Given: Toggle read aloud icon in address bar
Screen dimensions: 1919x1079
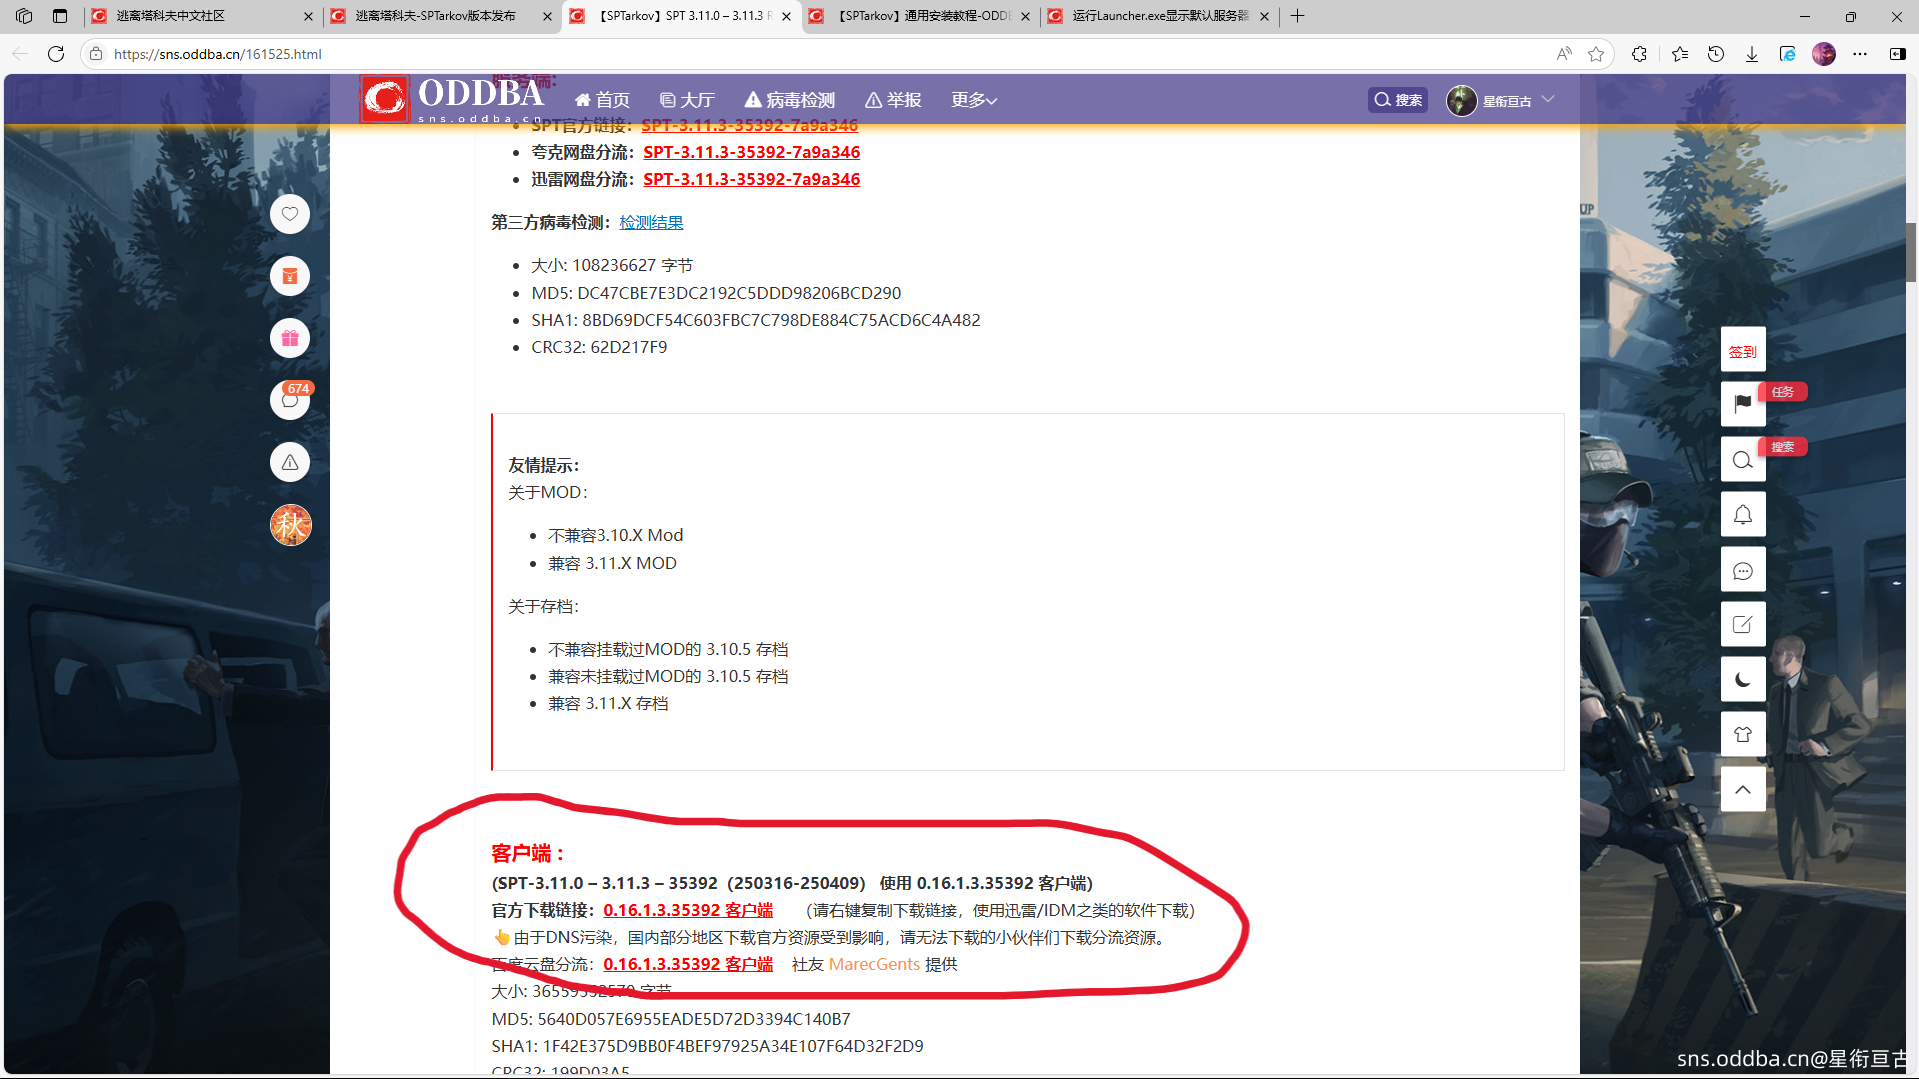Looking at the screenshot, I should (1564, 54).
